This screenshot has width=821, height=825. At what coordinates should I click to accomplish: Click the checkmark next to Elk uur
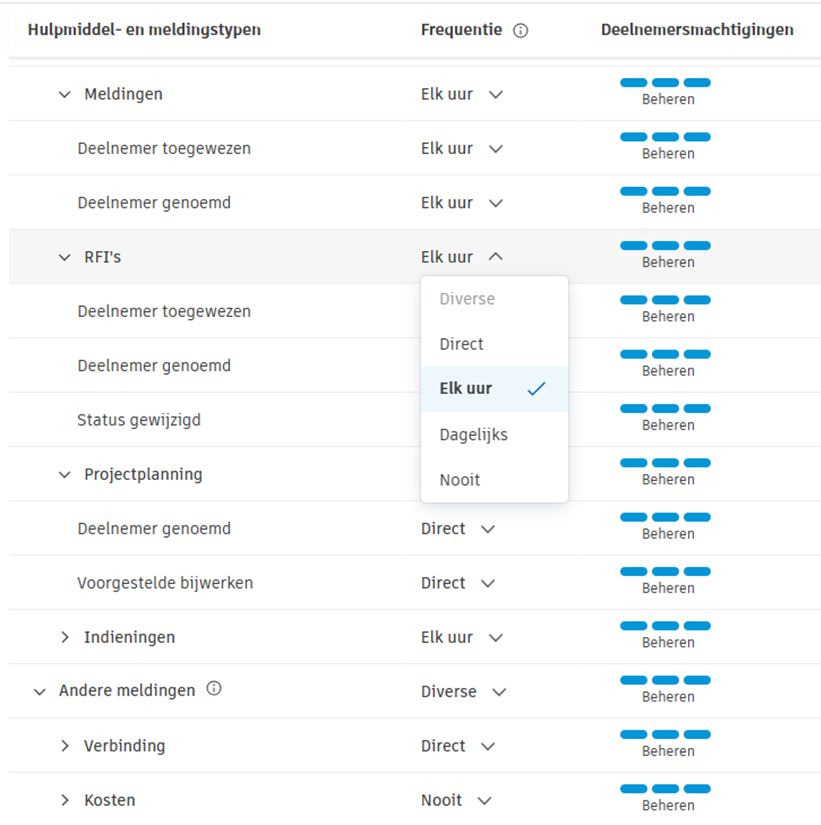[x=537, y=389]
